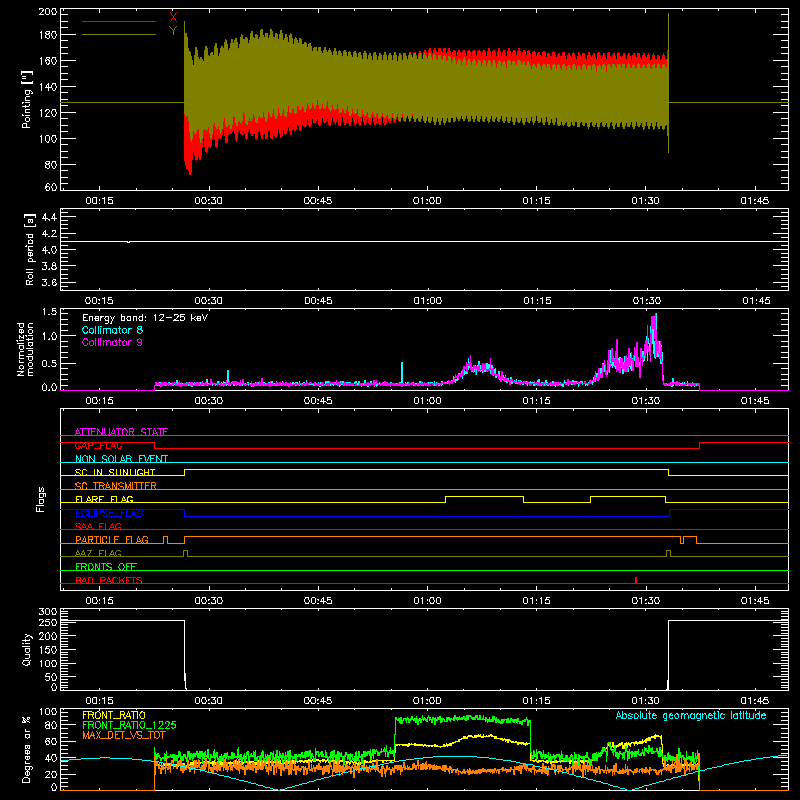Click the 'Energy band: 12-25 keV' text
This screenshot has width=800, height=800.
(x=145, y=318)
